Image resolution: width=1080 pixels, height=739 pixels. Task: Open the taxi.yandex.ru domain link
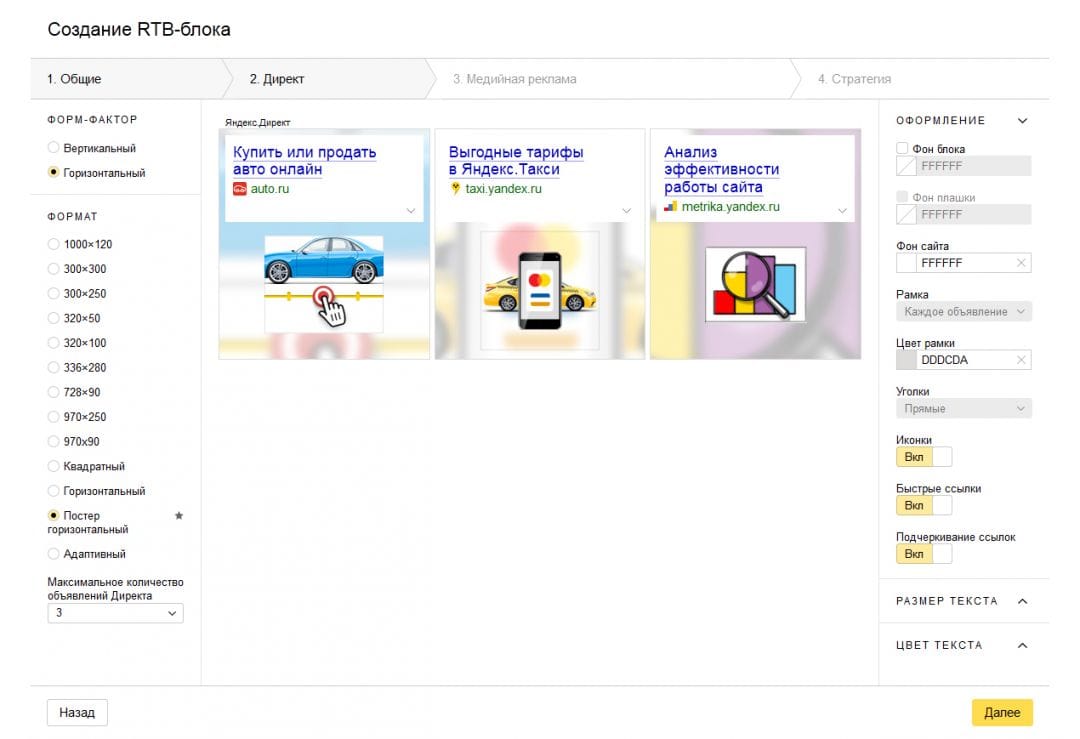503,189
